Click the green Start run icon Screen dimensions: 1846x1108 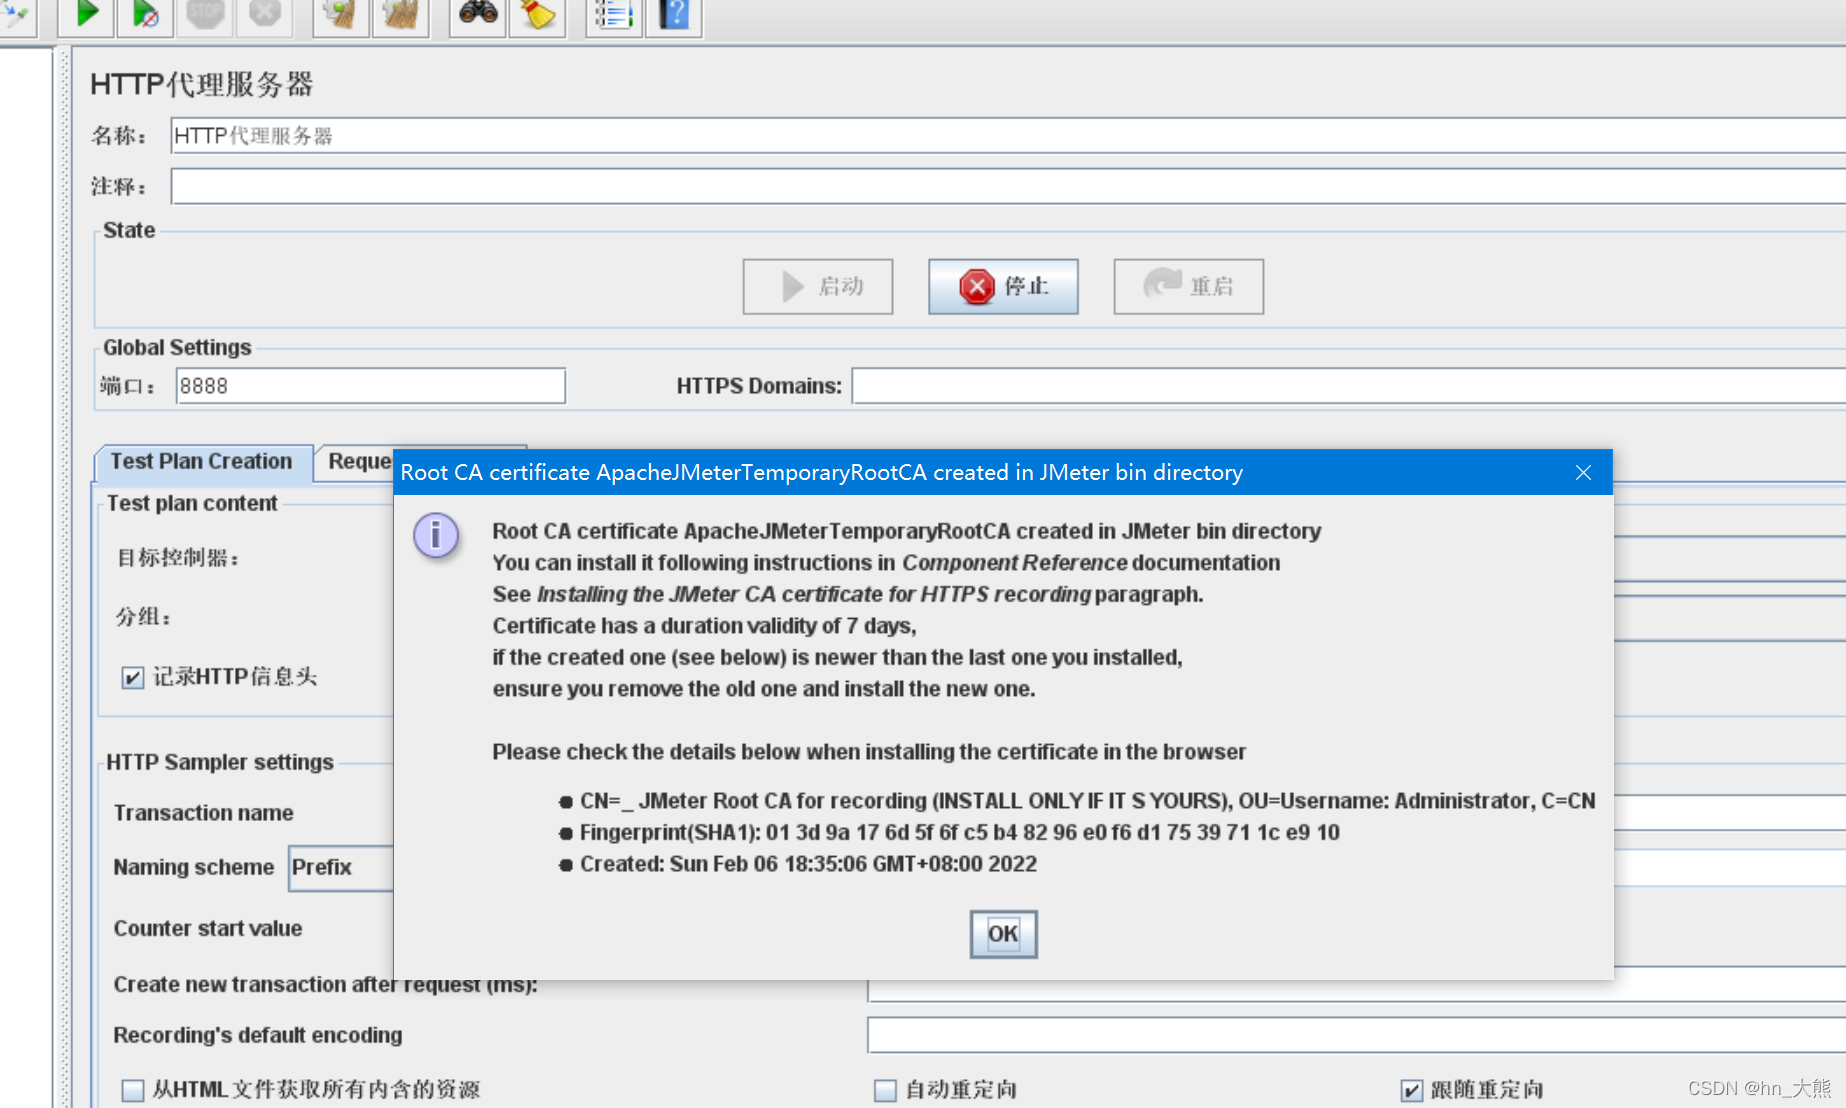86,14
